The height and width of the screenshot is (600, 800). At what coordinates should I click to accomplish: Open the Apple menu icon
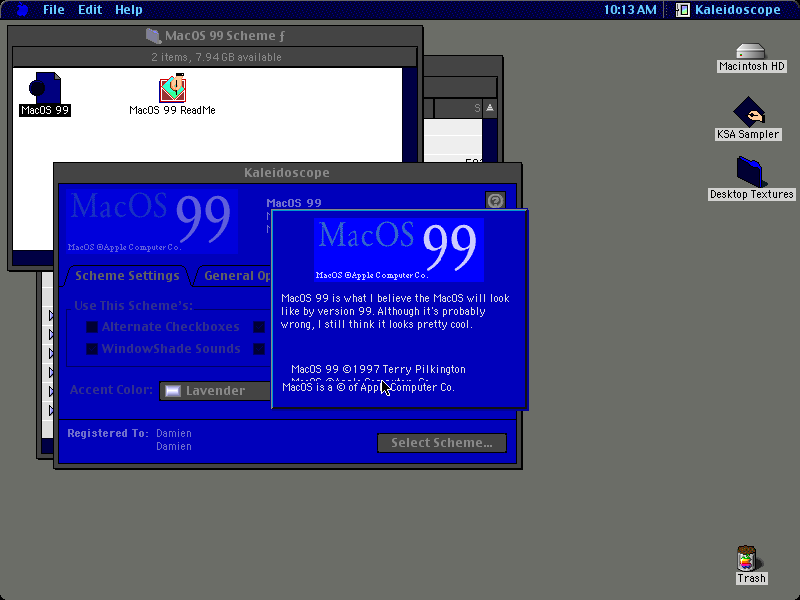coord(22,10)
